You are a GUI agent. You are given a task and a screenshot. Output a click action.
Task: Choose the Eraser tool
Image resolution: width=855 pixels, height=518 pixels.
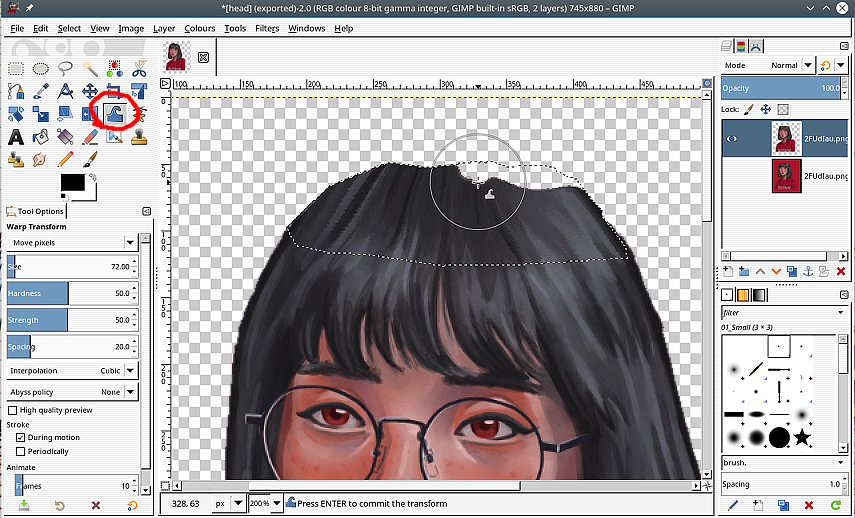click(90, 137)
